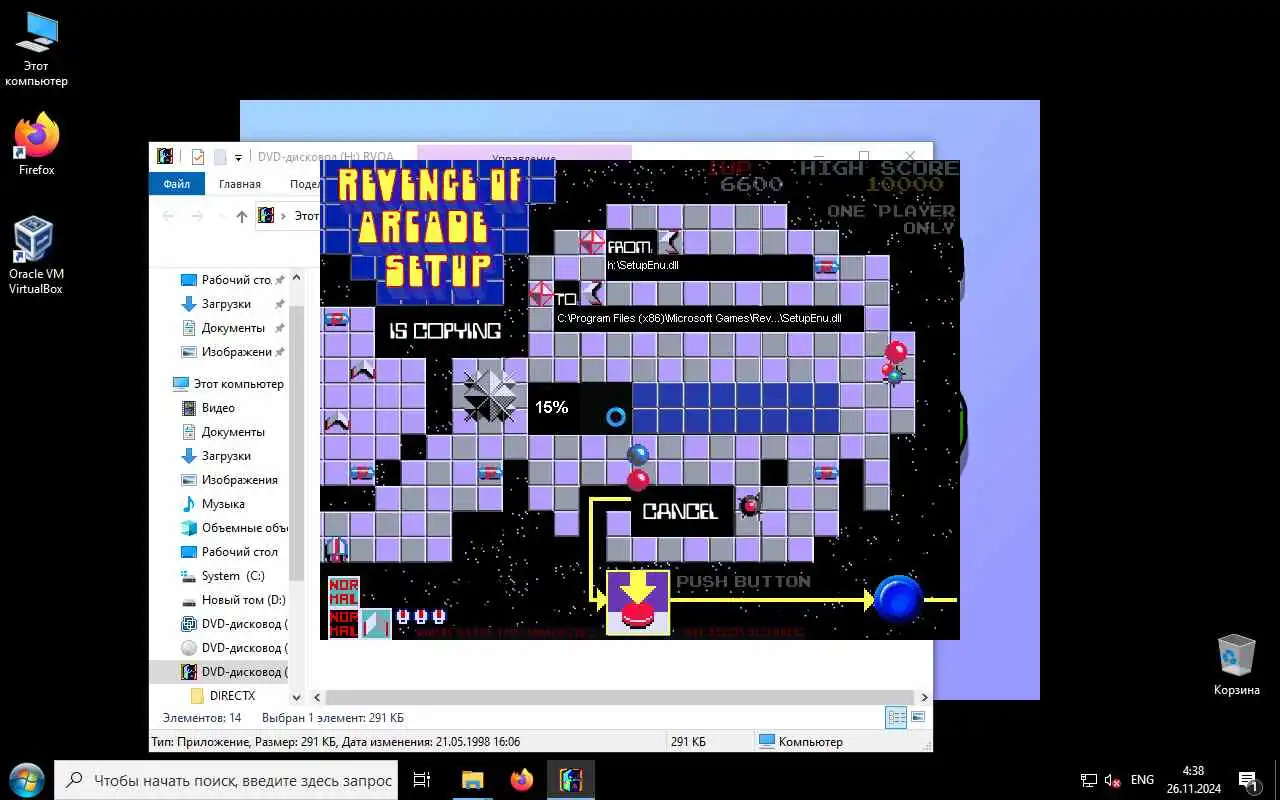Viewport: 1280px width, 800px height.
Task: Expand the breadcrumb chevron before Этот
Action: (x=284, y=216)
